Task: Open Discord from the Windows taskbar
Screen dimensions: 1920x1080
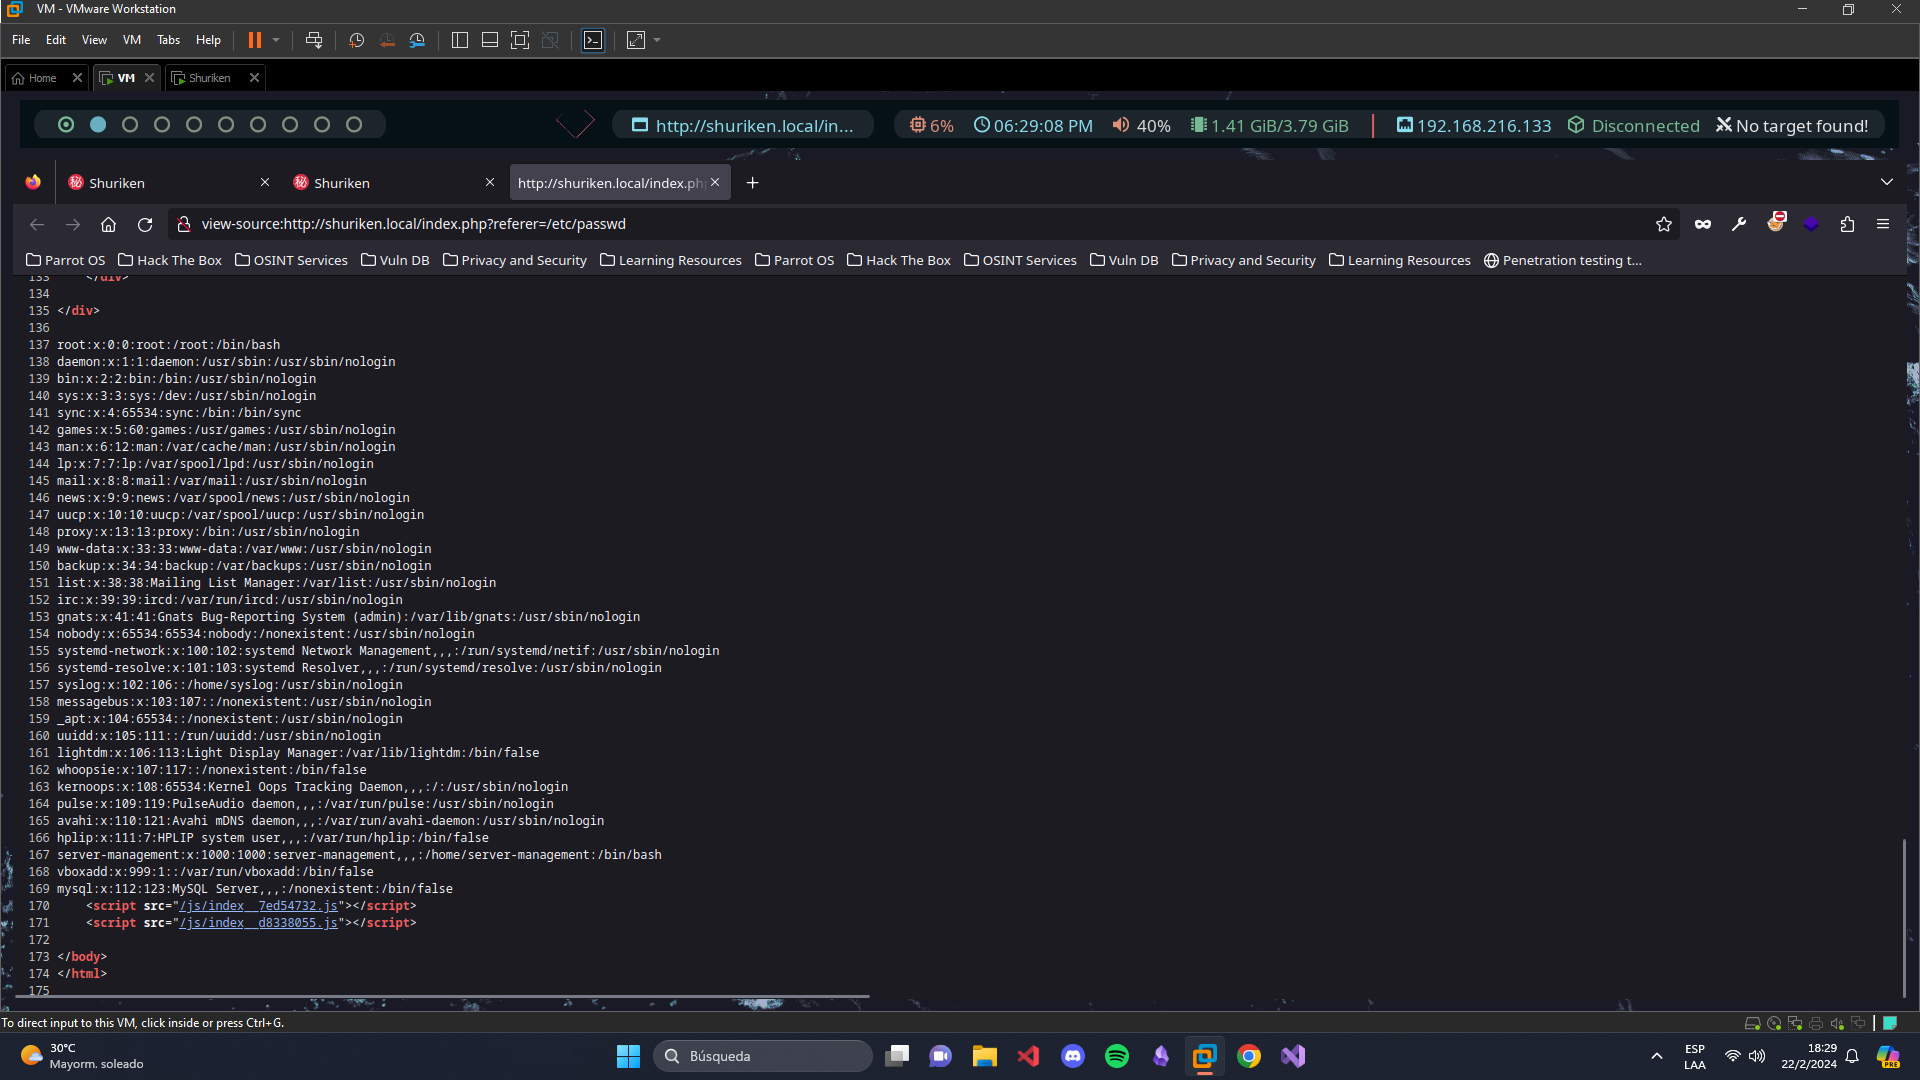Action: (x=1073, y=1056)
